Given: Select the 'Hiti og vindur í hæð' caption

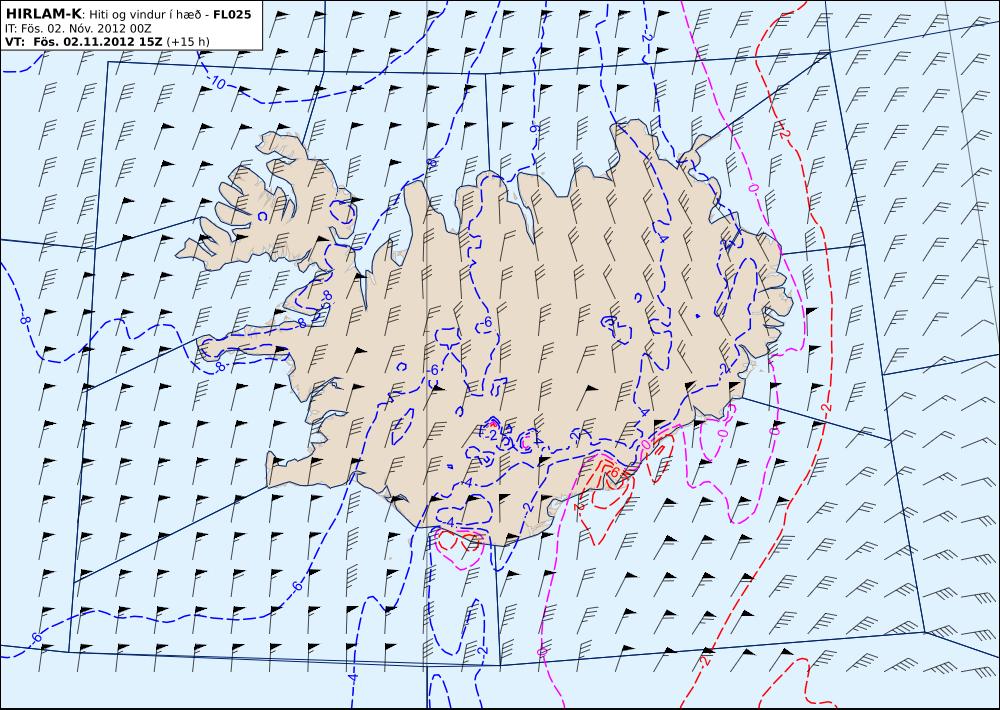Looking at the screenshot, I should click(x=147, y=14).
